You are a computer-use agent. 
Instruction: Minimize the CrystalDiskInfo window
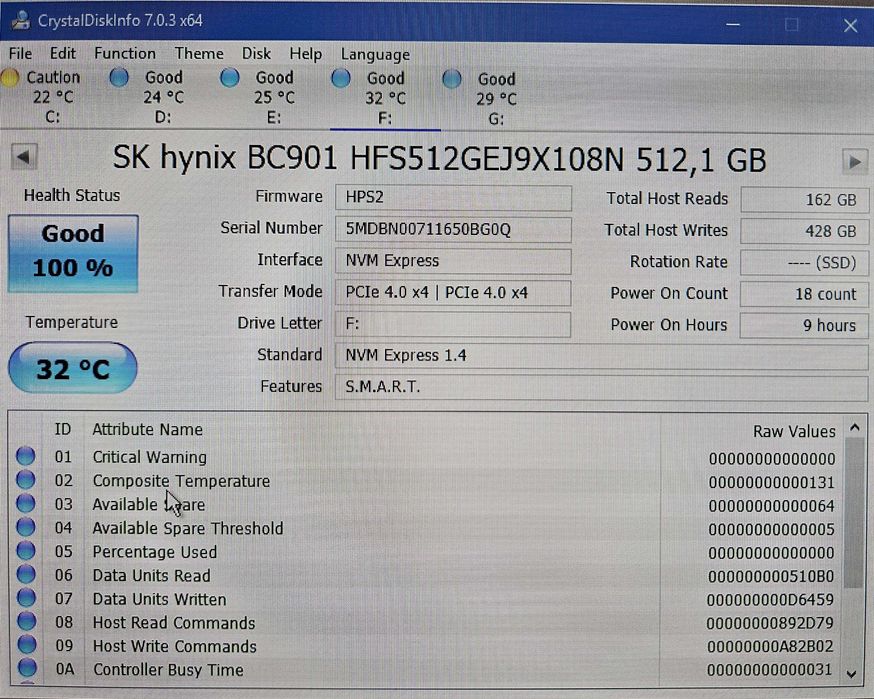tap(733, 24)
